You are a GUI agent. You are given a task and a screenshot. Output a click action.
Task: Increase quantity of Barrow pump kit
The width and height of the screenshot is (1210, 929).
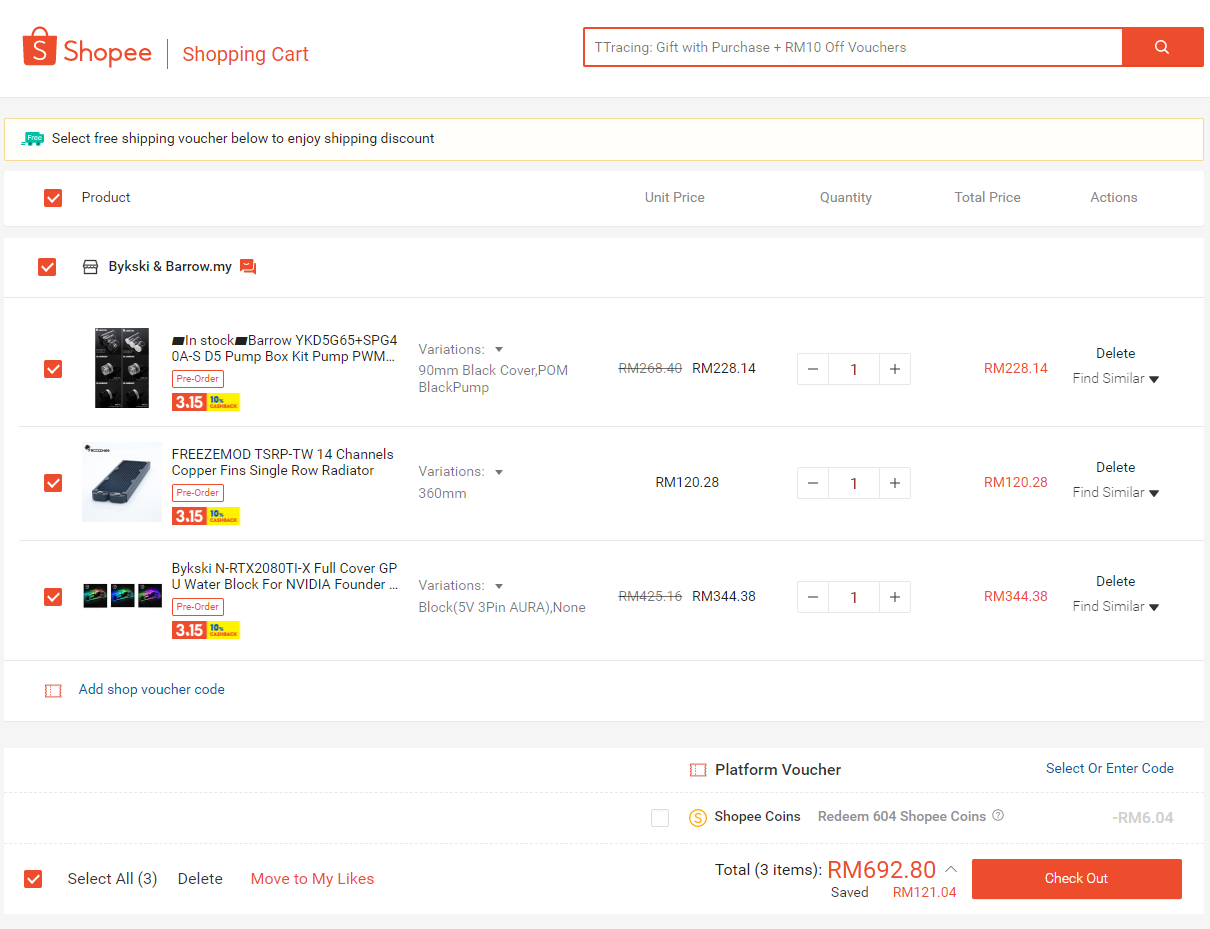pos(894,369)
